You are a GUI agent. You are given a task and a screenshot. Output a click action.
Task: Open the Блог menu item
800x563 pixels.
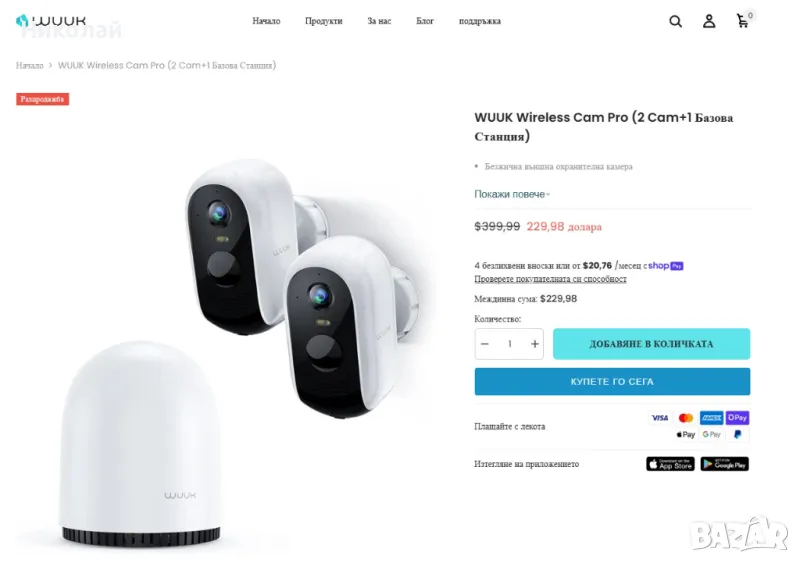(424, 21)
